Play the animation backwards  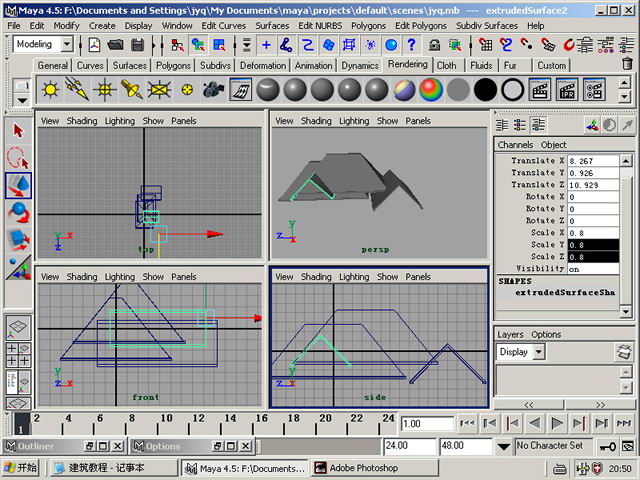pos(535,424)
